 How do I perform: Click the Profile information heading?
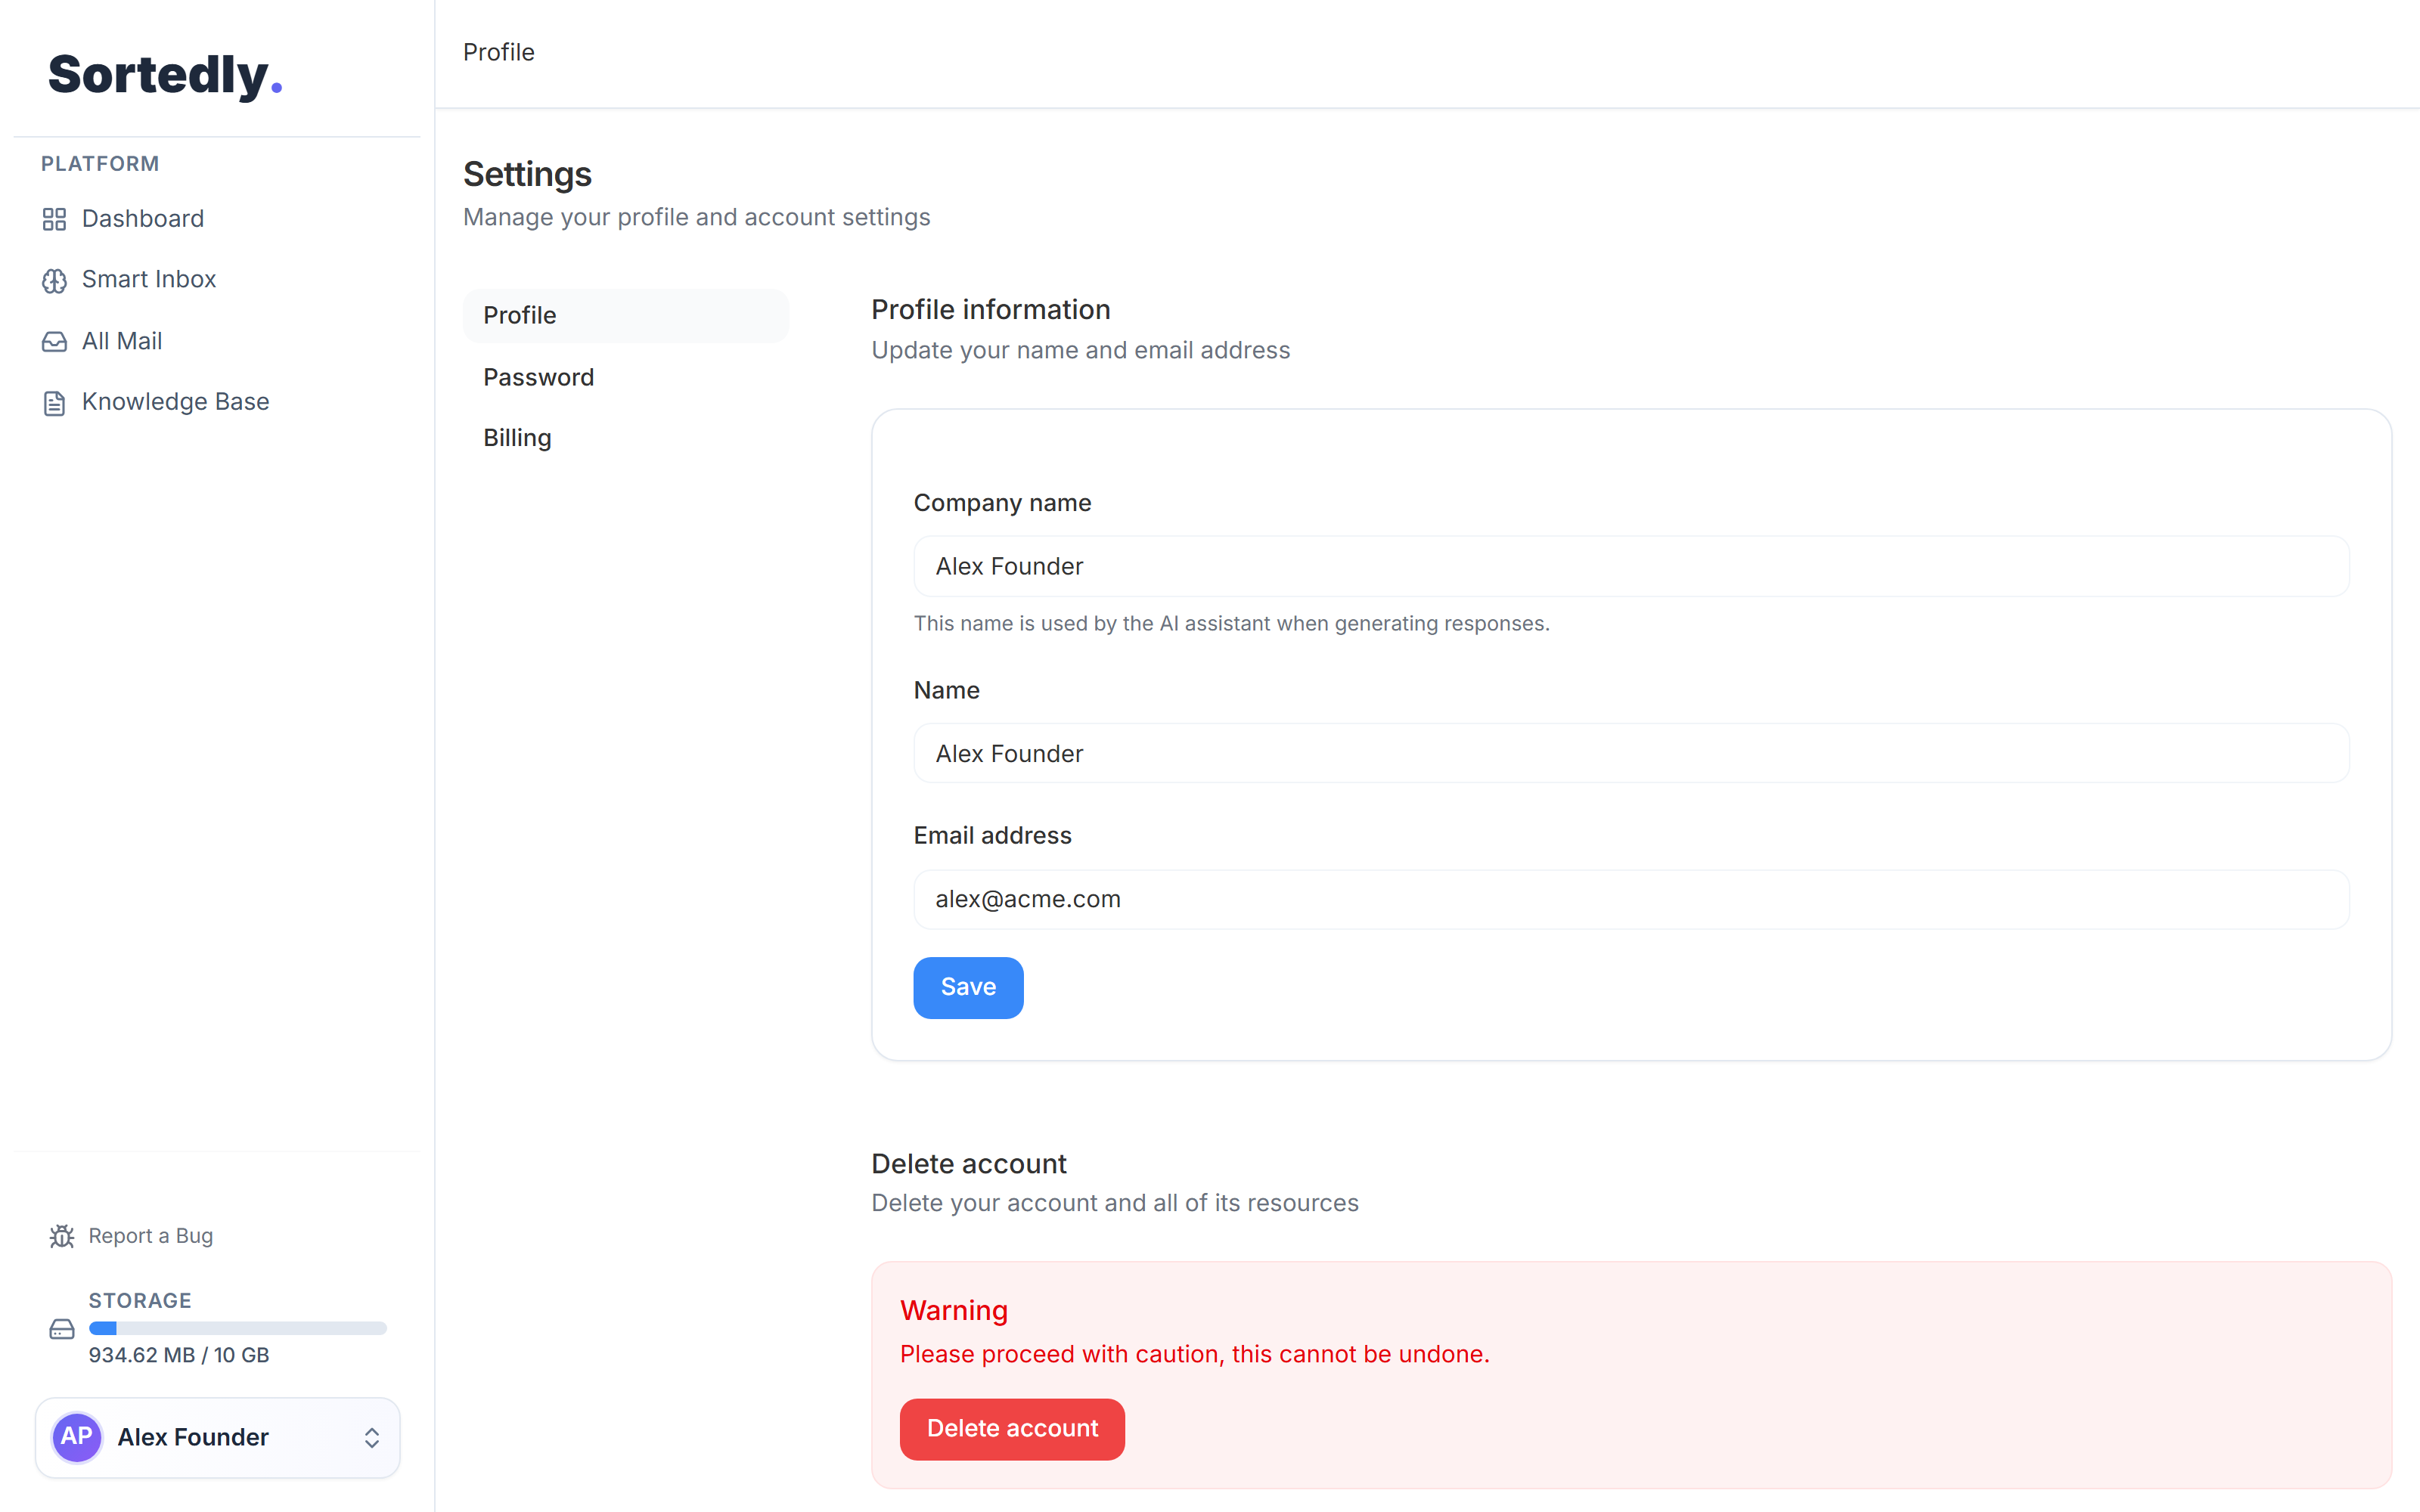click(990, 310)
